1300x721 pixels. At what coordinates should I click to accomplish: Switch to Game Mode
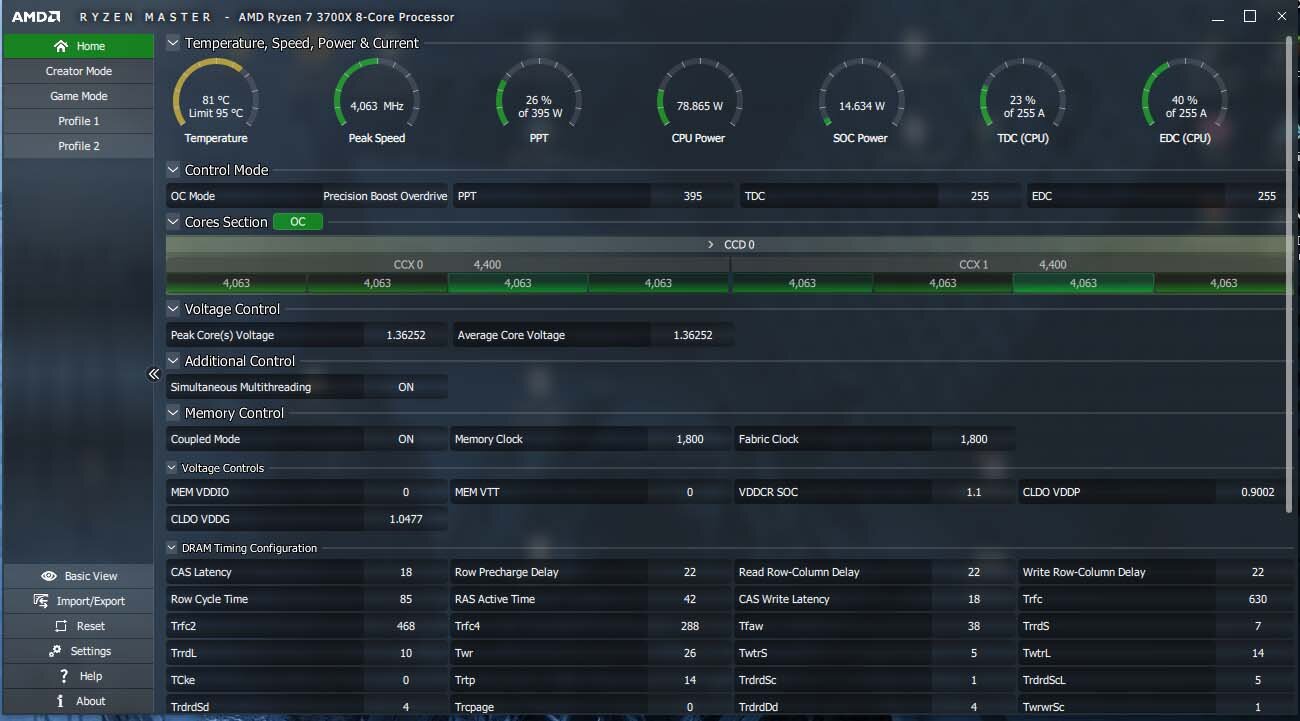[x=78, y=96]
